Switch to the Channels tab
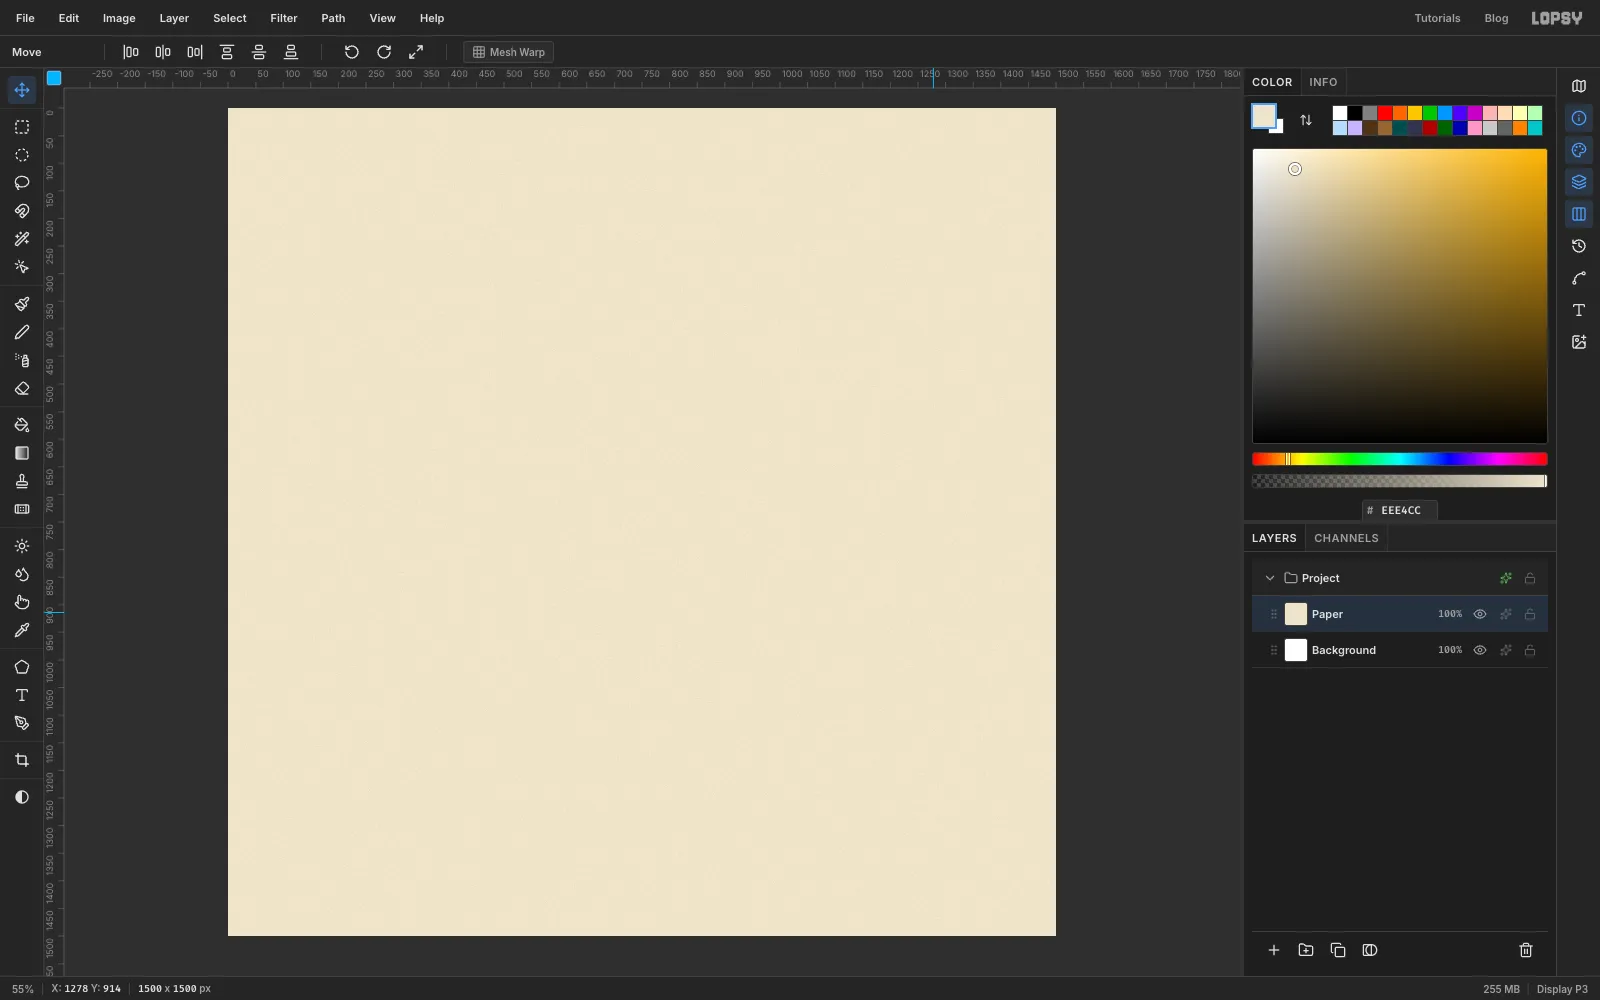Image resolution: width=1600 pixels, height=1000 pixels. 1346,538
